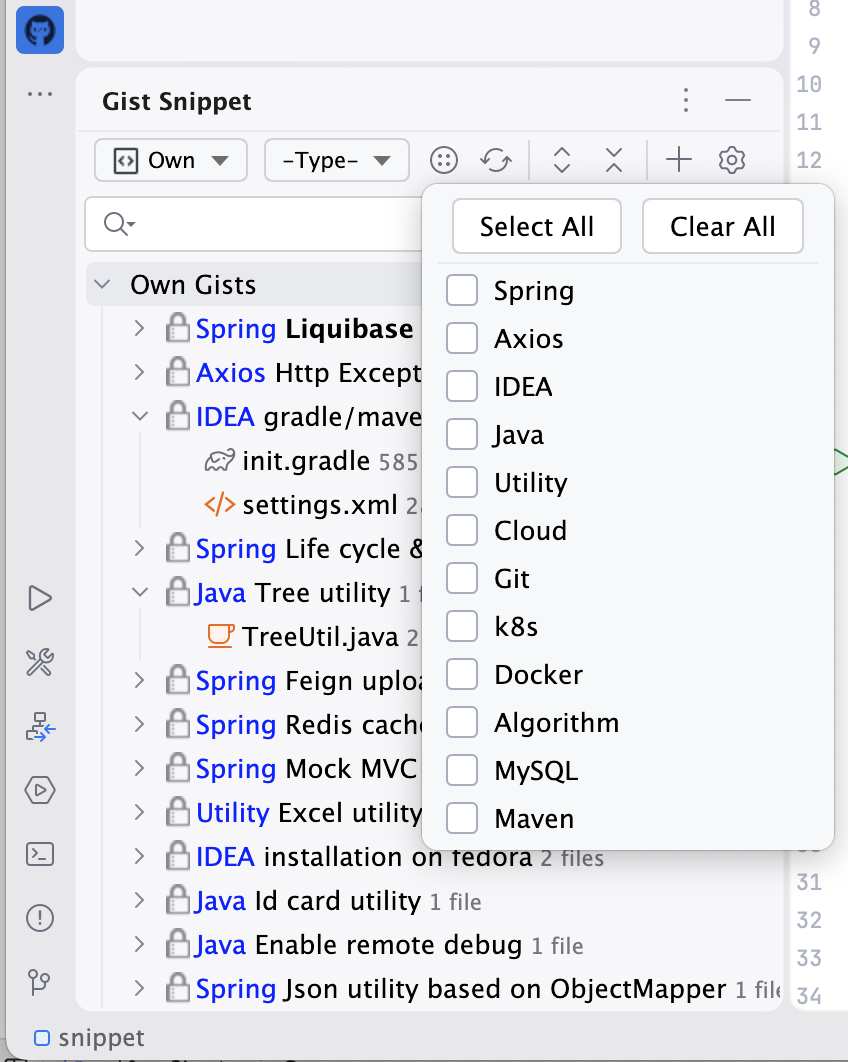This screenshot has width=848, height=1062.
Task: Check the Axios tag checkbox
Action: (x=462, y=338)
